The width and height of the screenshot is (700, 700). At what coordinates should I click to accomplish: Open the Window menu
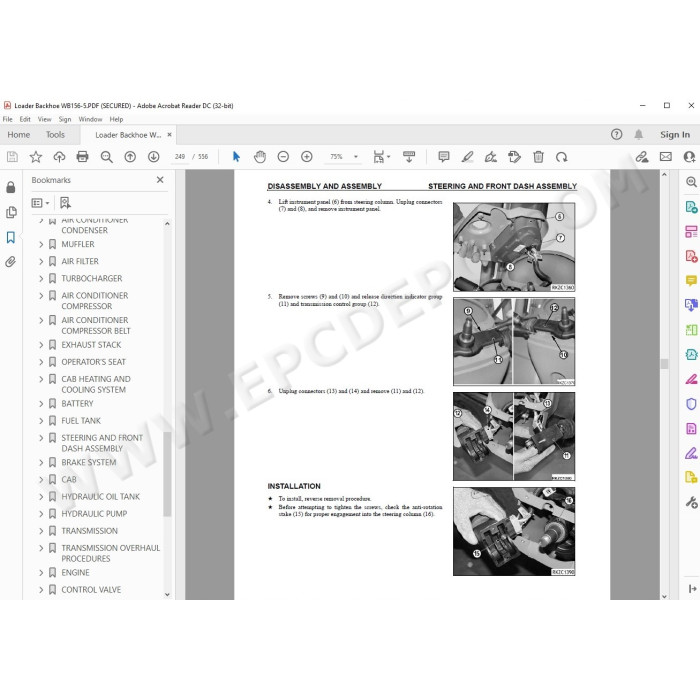coord(90,119)
